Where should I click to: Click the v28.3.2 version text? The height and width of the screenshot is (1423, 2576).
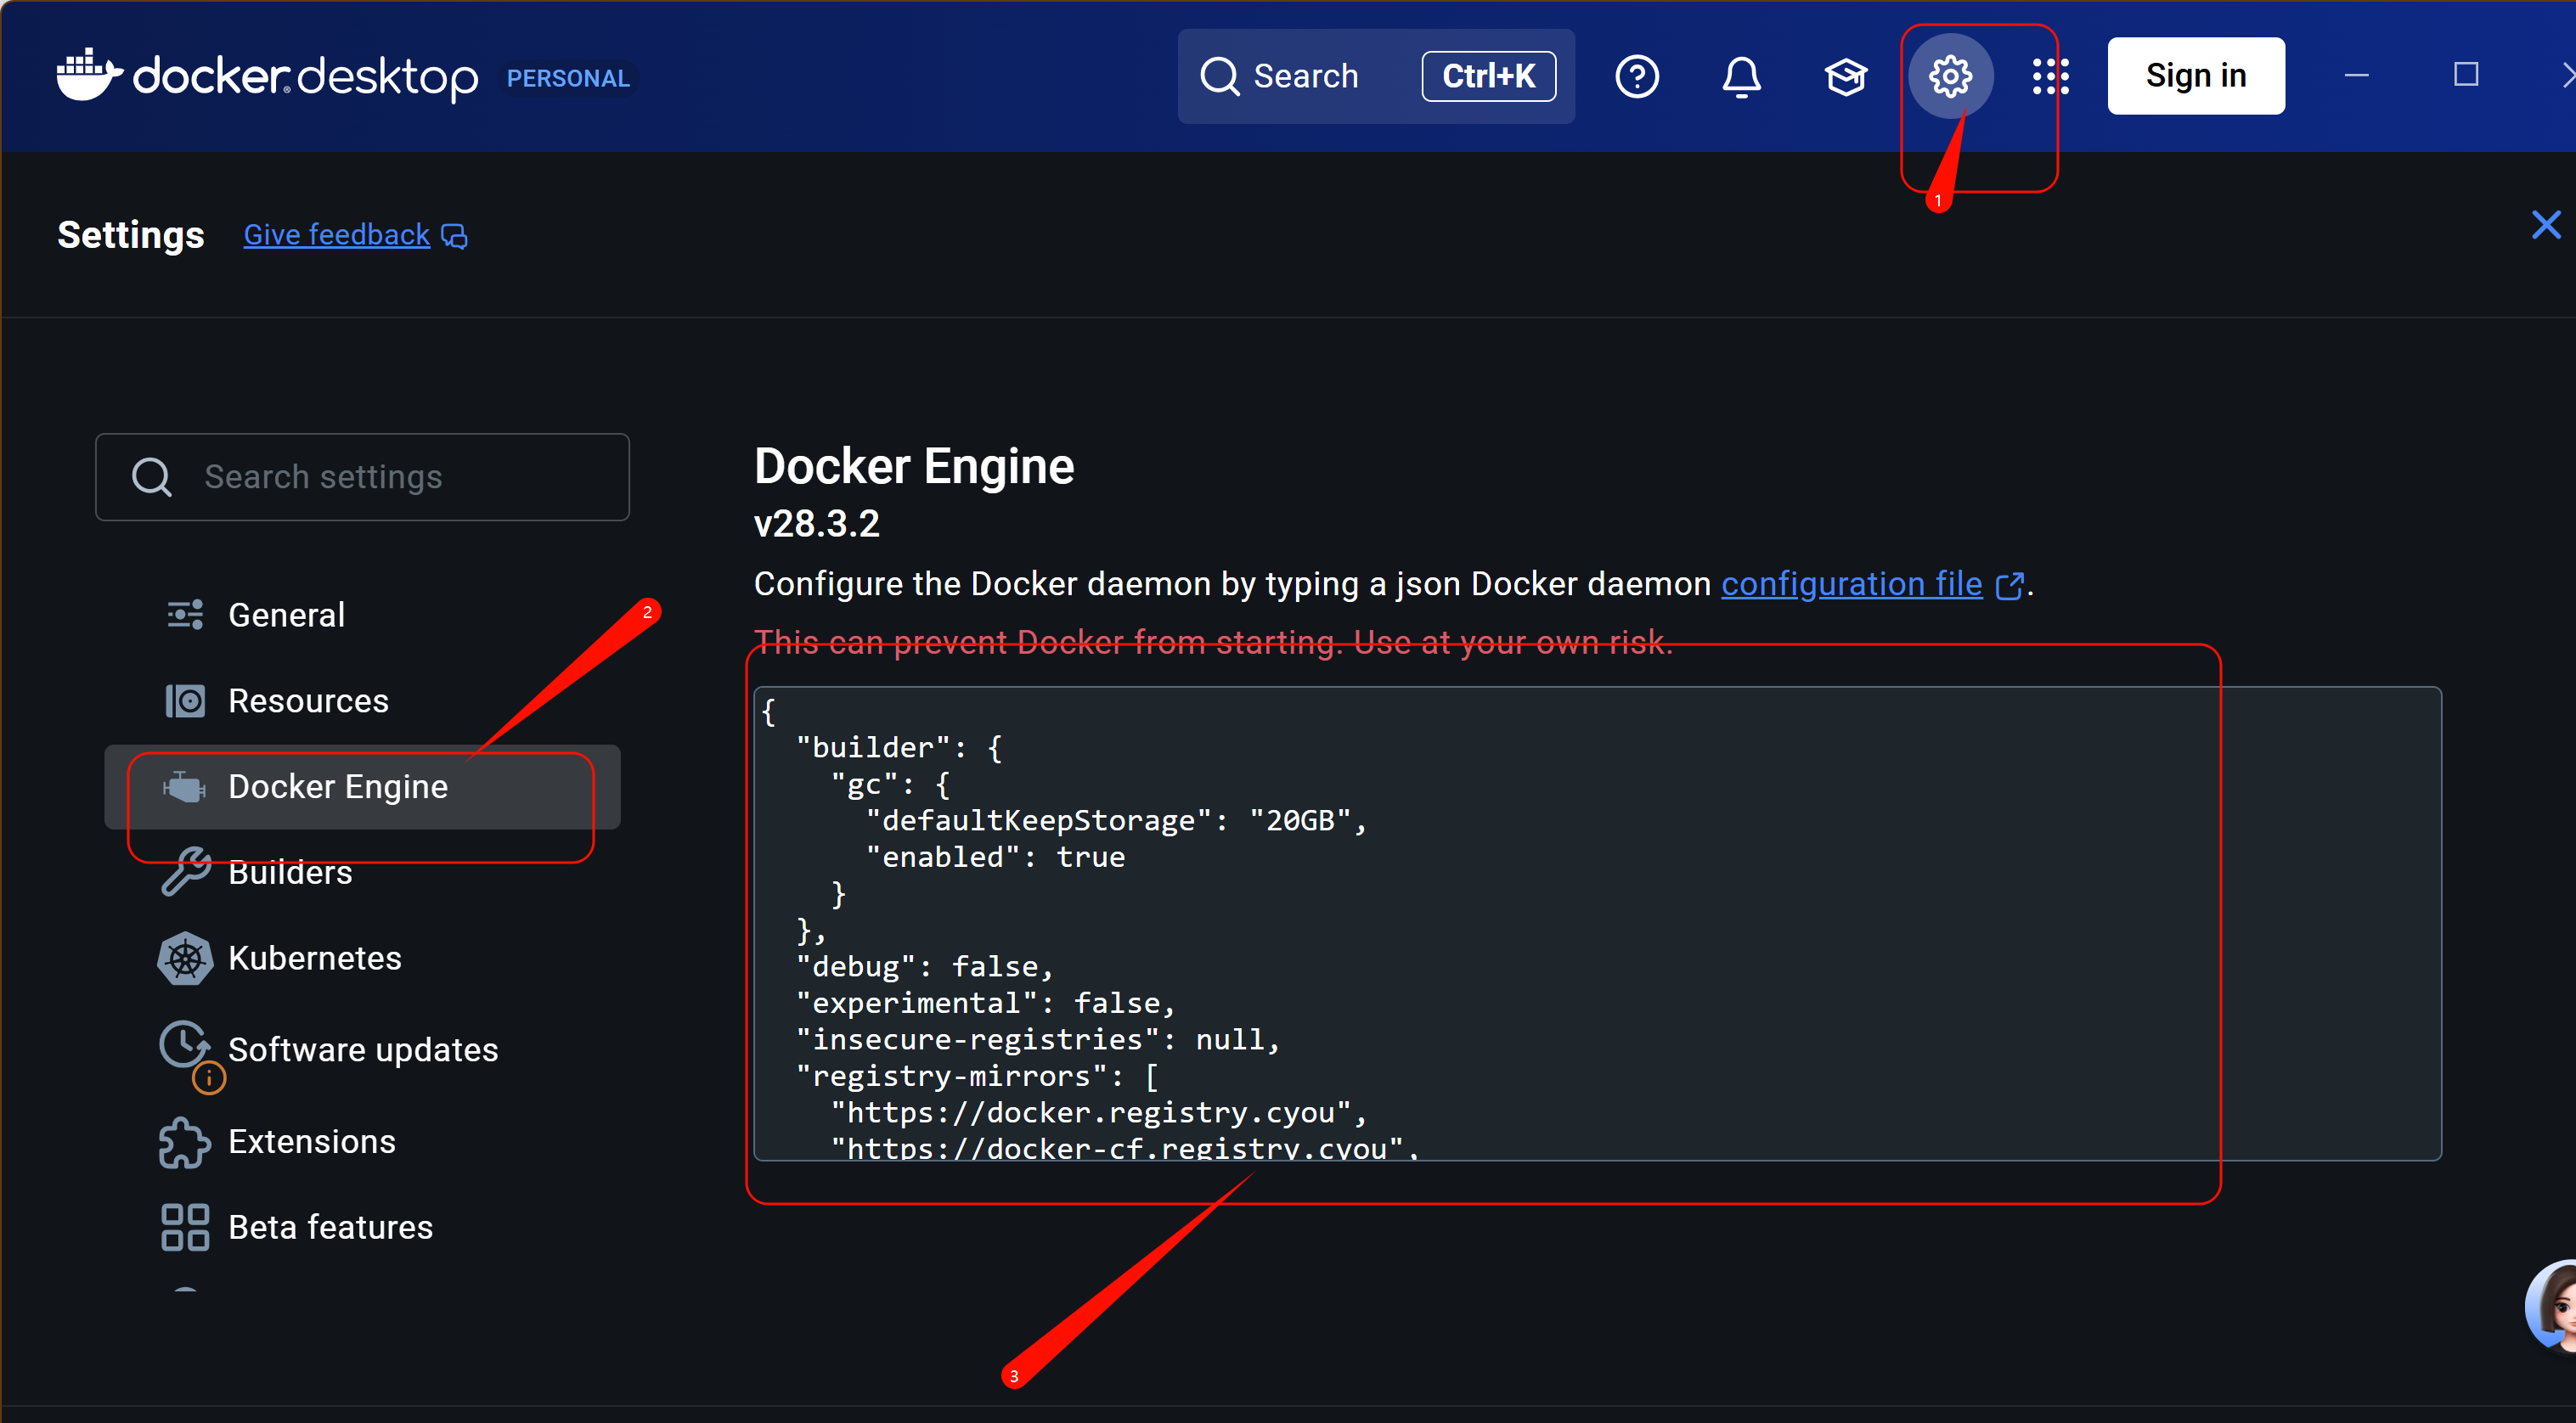tap(817, 523)
